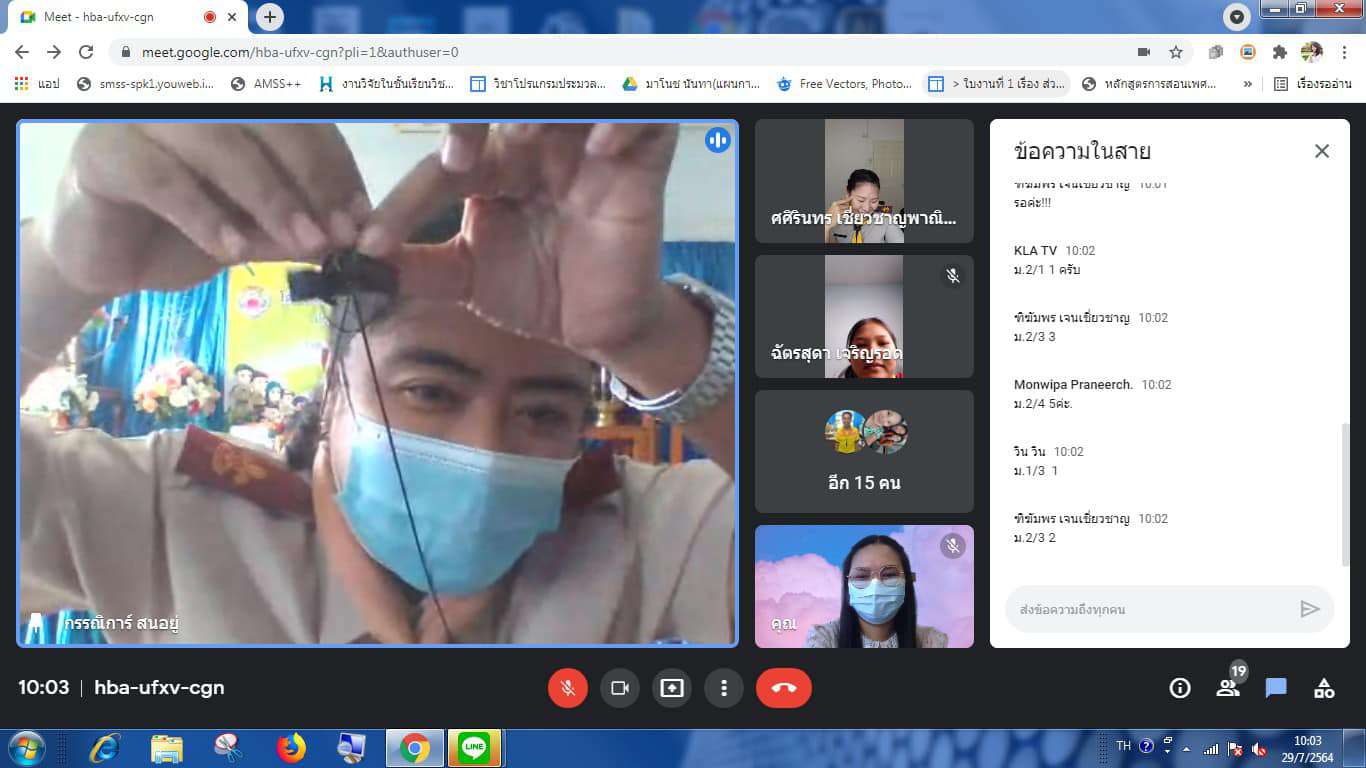Open the meeting details info icon
Screen dimensions: 1366x768
1180,688
